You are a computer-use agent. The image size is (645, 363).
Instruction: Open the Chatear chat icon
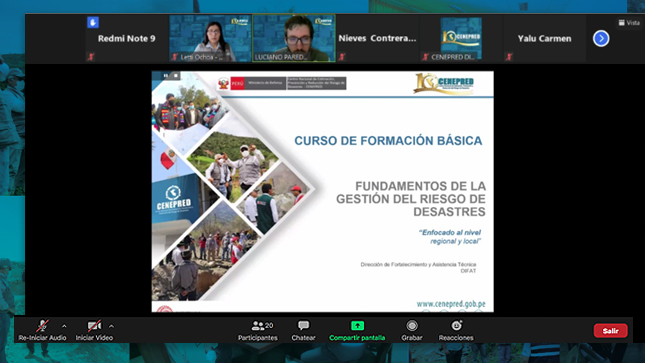304,326
